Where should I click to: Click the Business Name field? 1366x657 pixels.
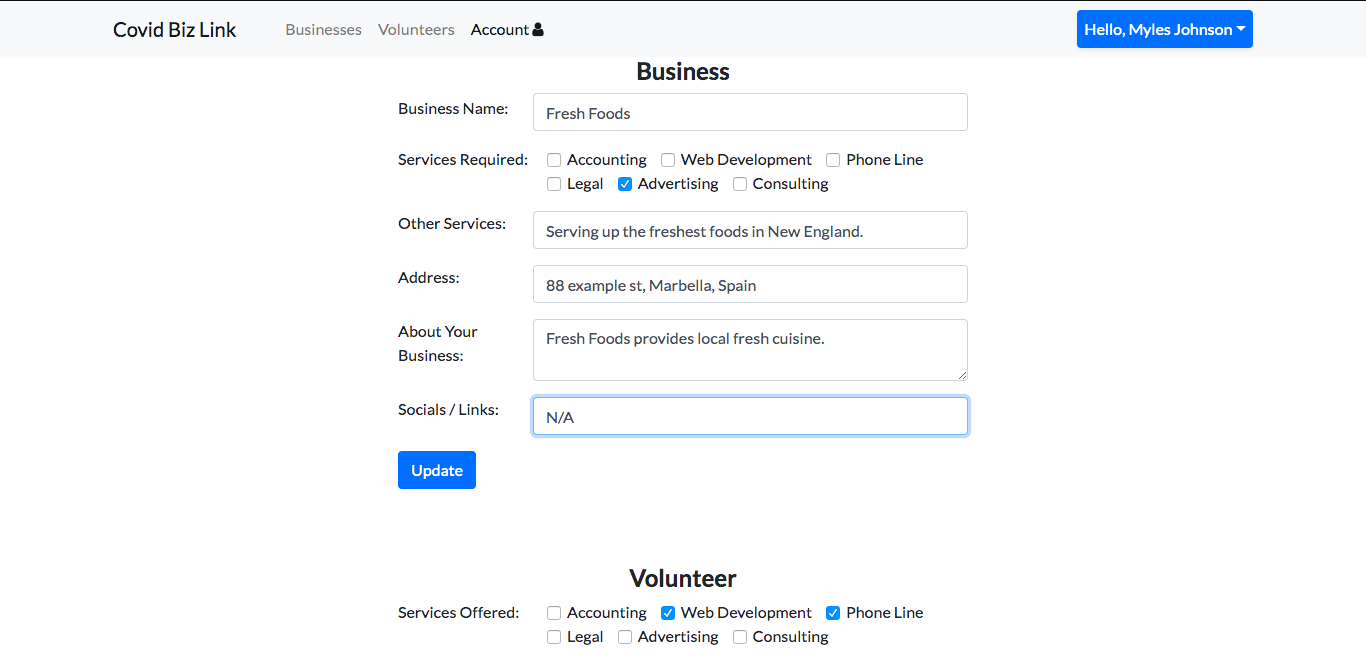pyautogui.click(x=750, y=112)
